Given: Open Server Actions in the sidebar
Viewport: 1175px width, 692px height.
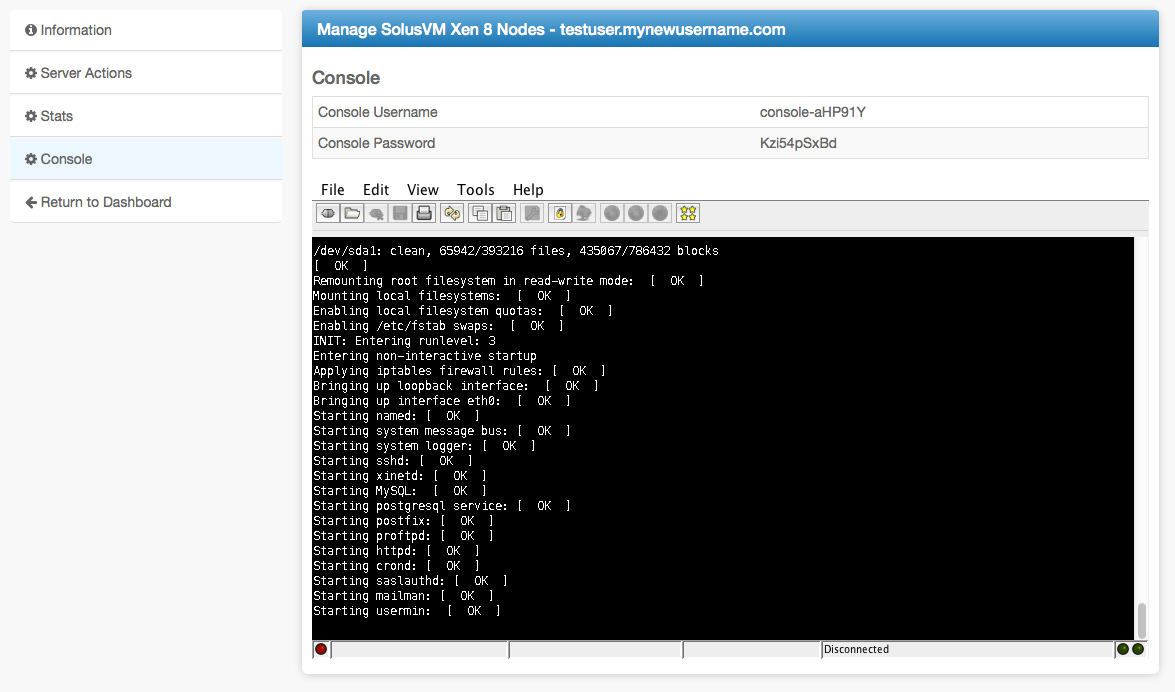Looking at the screenshot, I should tap(85, 73).
